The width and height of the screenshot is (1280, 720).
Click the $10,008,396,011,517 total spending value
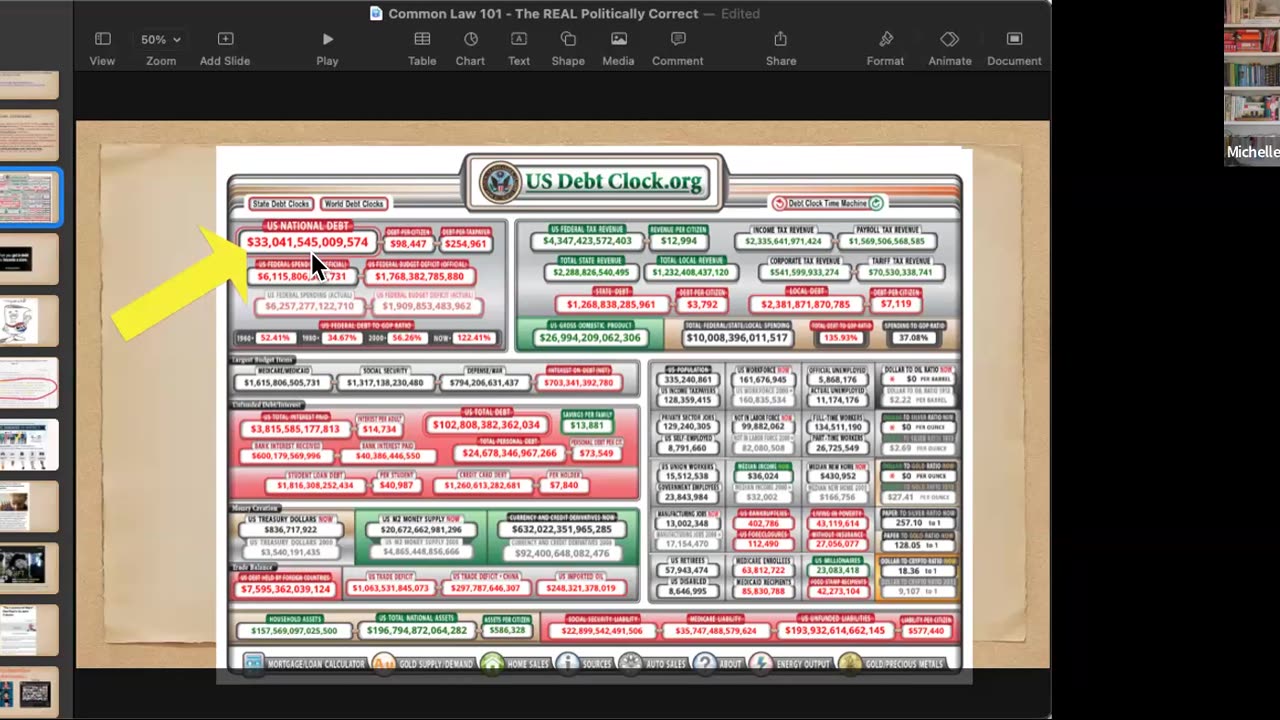click(x=737, y=338)
